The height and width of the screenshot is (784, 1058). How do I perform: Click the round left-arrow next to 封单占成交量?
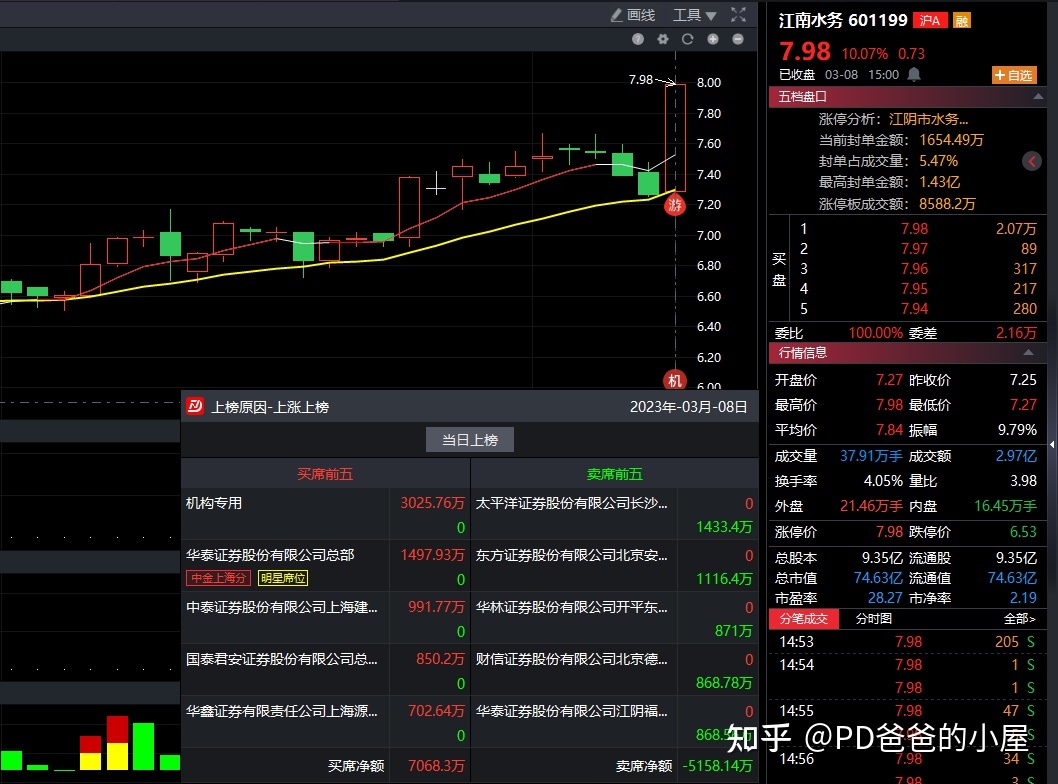[1032, 161]
